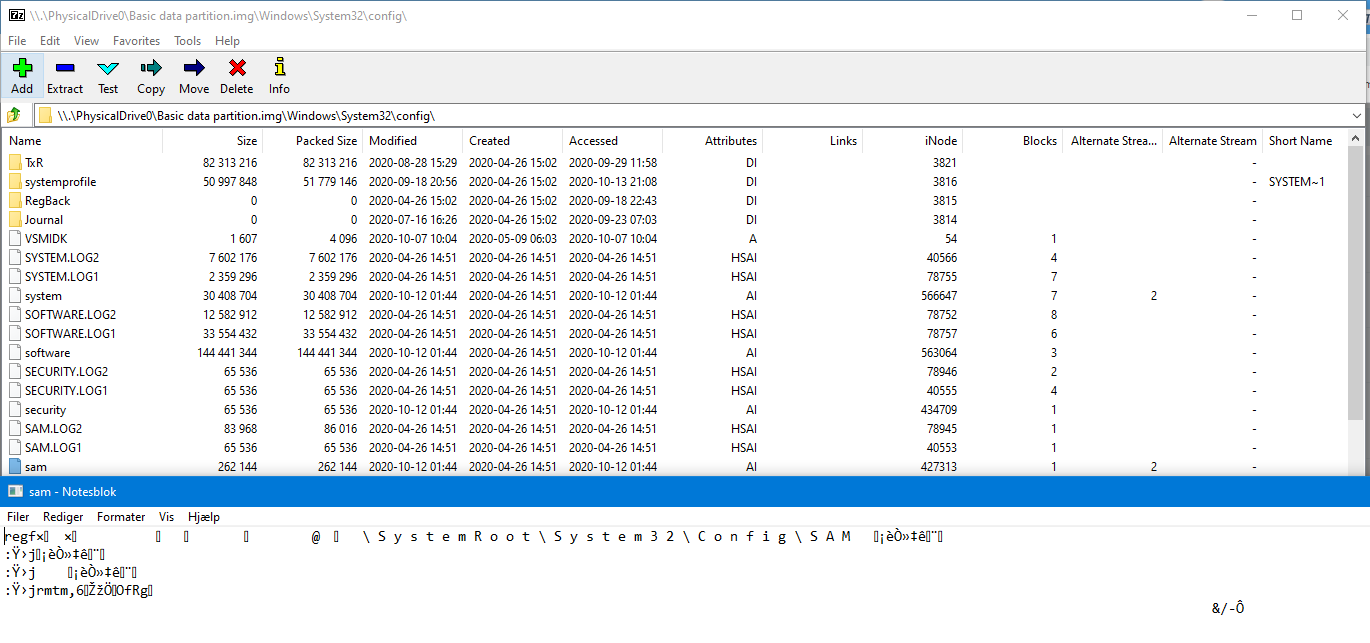Viewport: 1370px width, 643px height.
Task: Open the Formater menu in Notesblok
Action: coord(121,517)
